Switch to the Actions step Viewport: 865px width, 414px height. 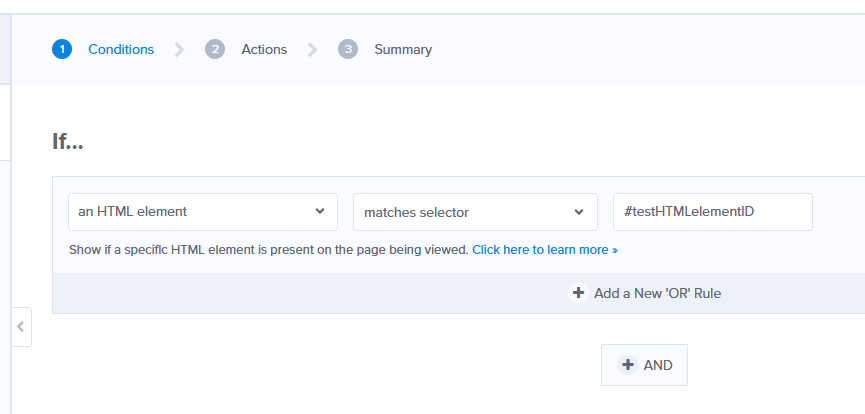click(x=264, y=50)
